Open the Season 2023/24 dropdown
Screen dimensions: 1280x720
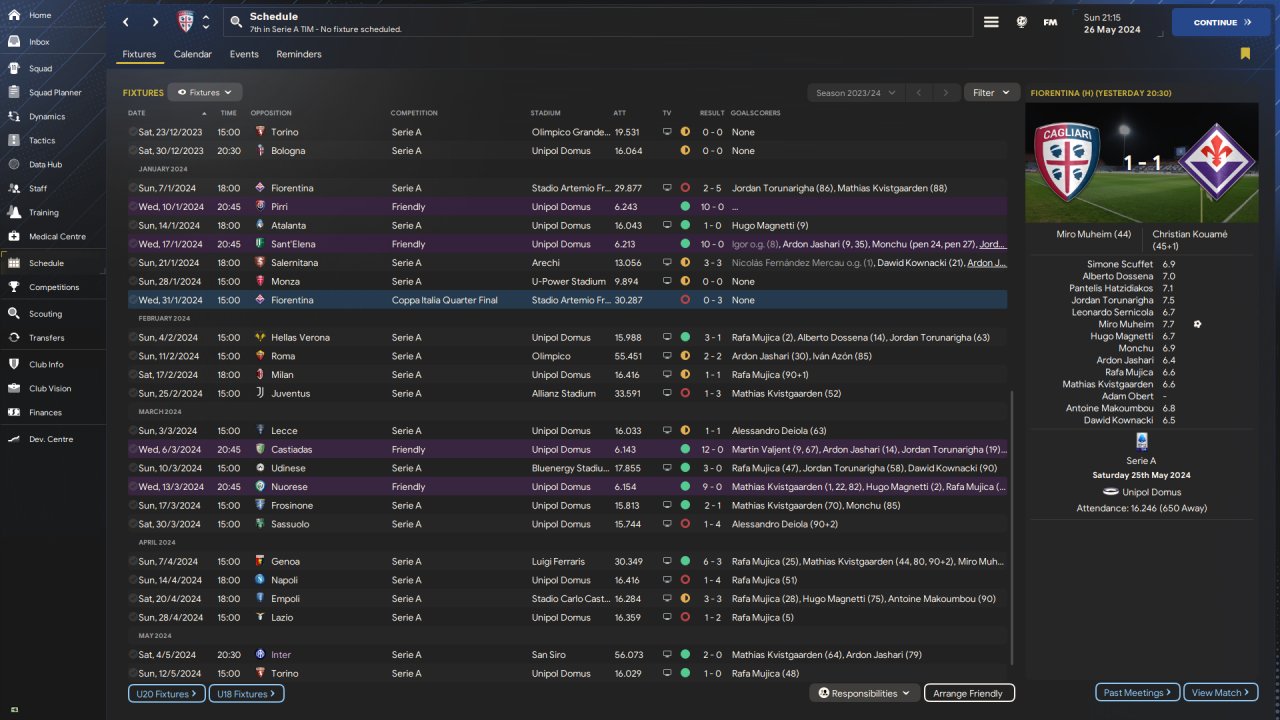click(855, 93)
